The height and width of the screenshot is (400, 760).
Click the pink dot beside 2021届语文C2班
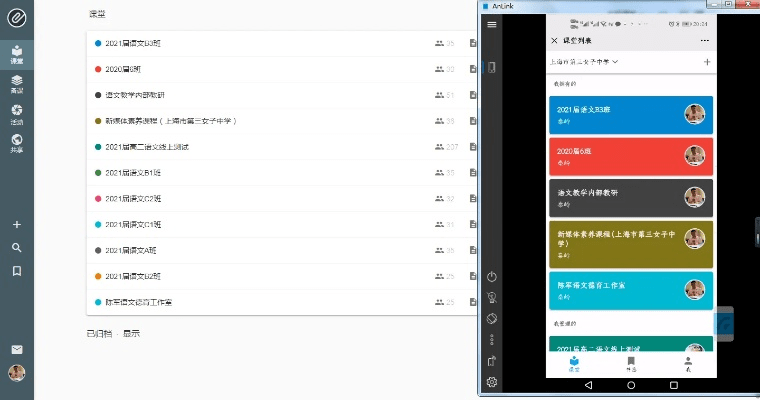click(x=98, y=199)
